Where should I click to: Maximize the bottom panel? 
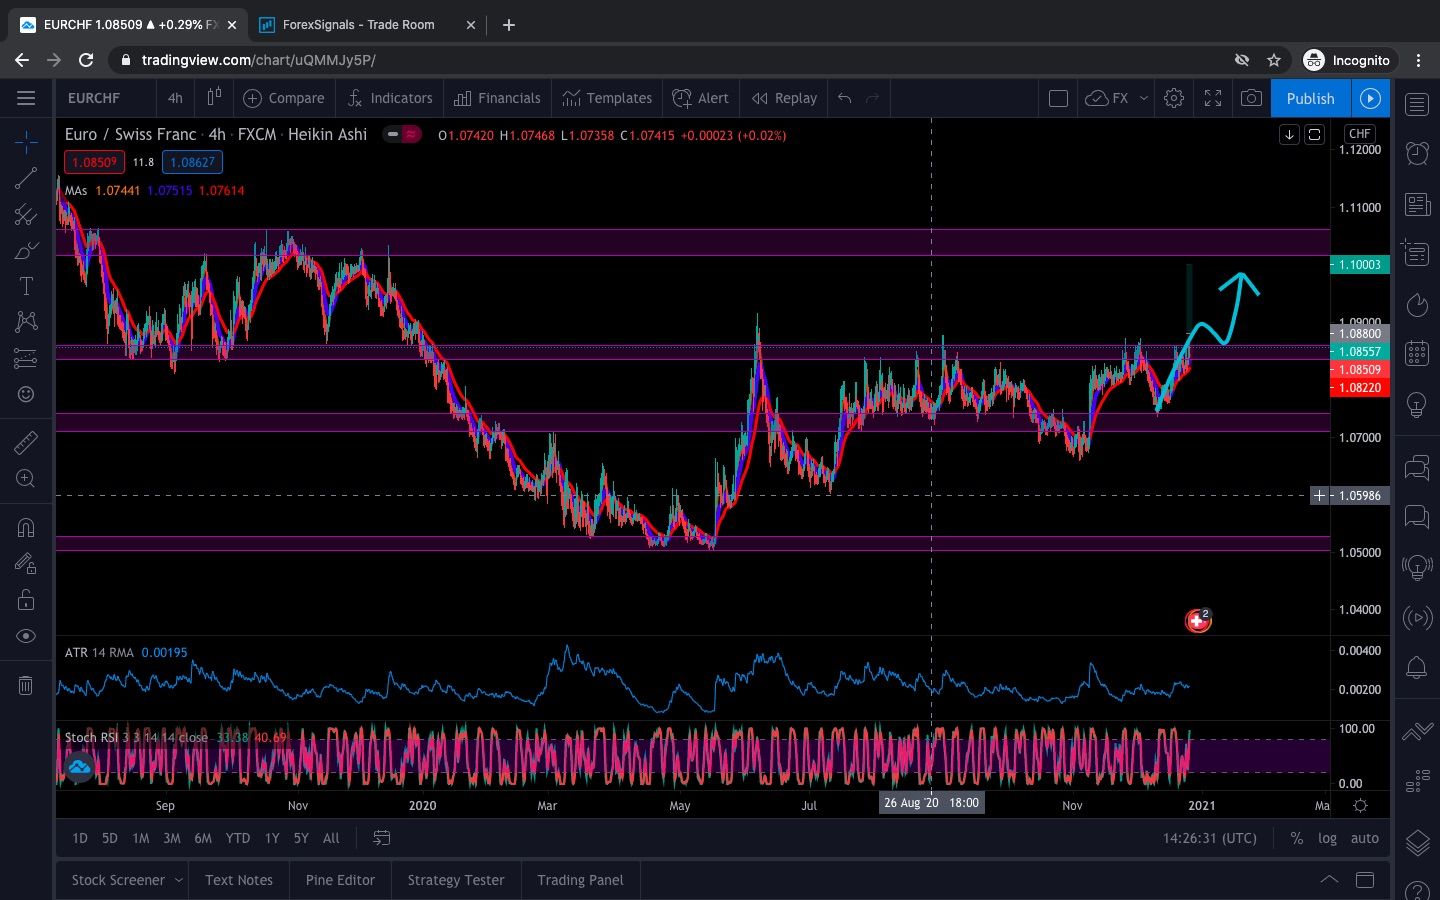pyautogui.click(x=1365, y=880)
